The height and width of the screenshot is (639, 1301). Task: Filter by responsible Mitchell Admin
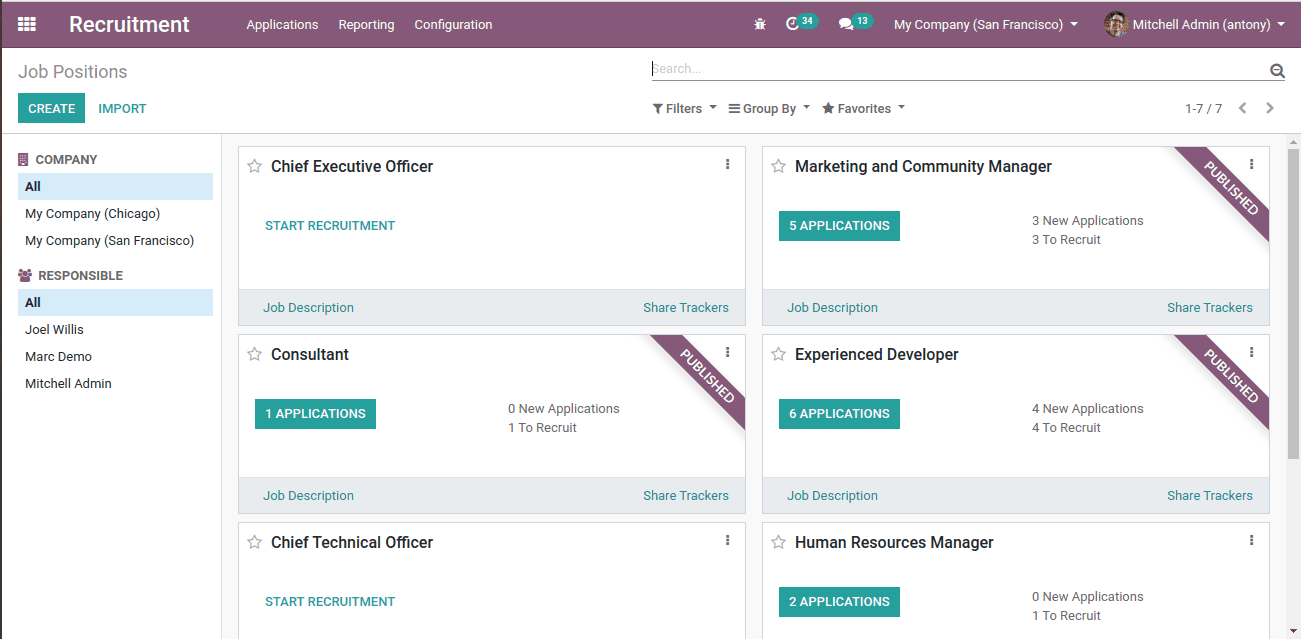point(115,384)
